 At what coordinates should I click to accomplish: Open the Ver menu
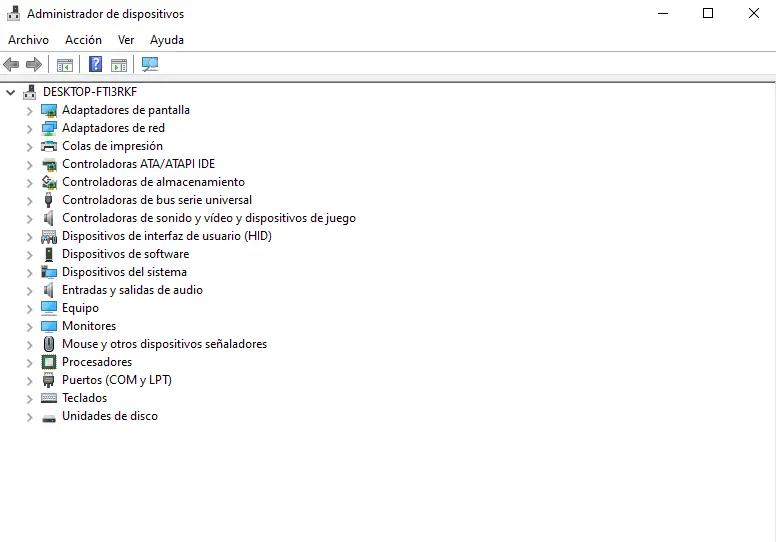tap(126, 40)
